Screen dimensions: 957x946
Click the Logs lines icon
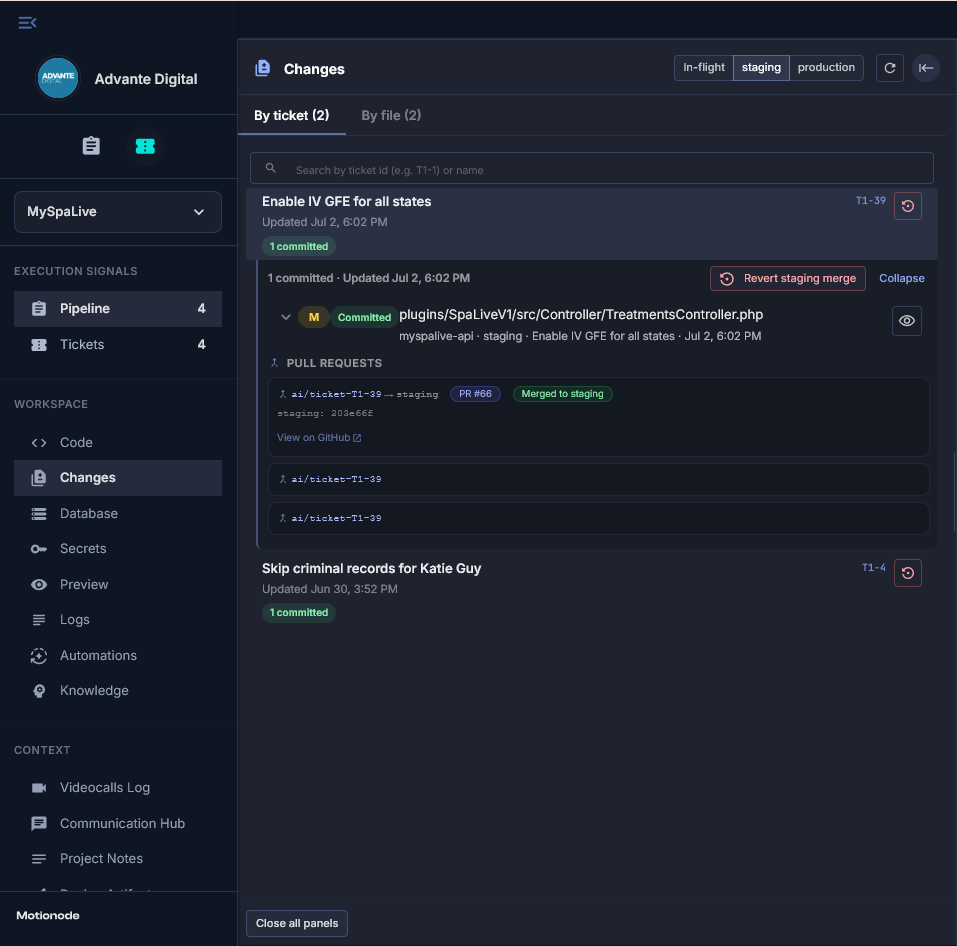tap(39, 620)
